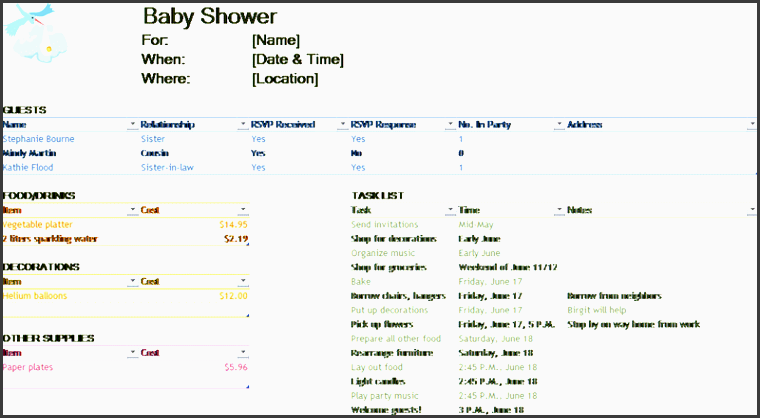Open Food/Drinks Cost filter dropdown
760x418 pixels.
tap(243, 211)
